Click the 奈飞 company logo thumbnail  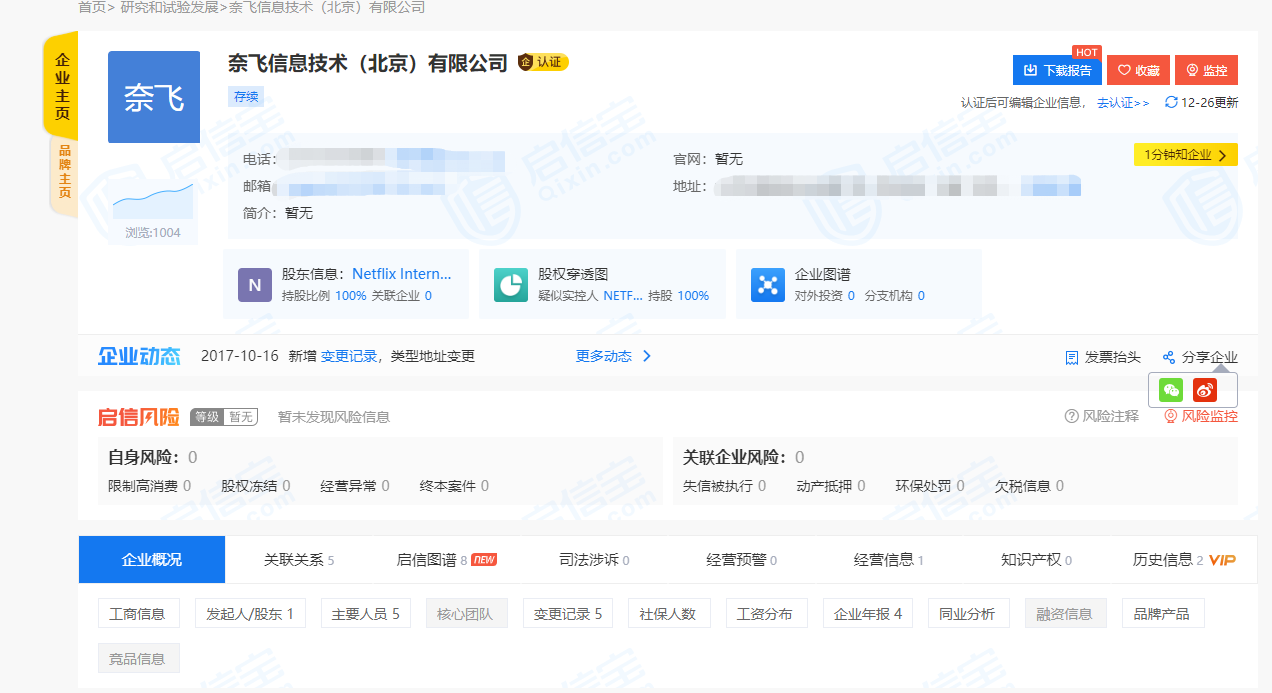point(153,96)
